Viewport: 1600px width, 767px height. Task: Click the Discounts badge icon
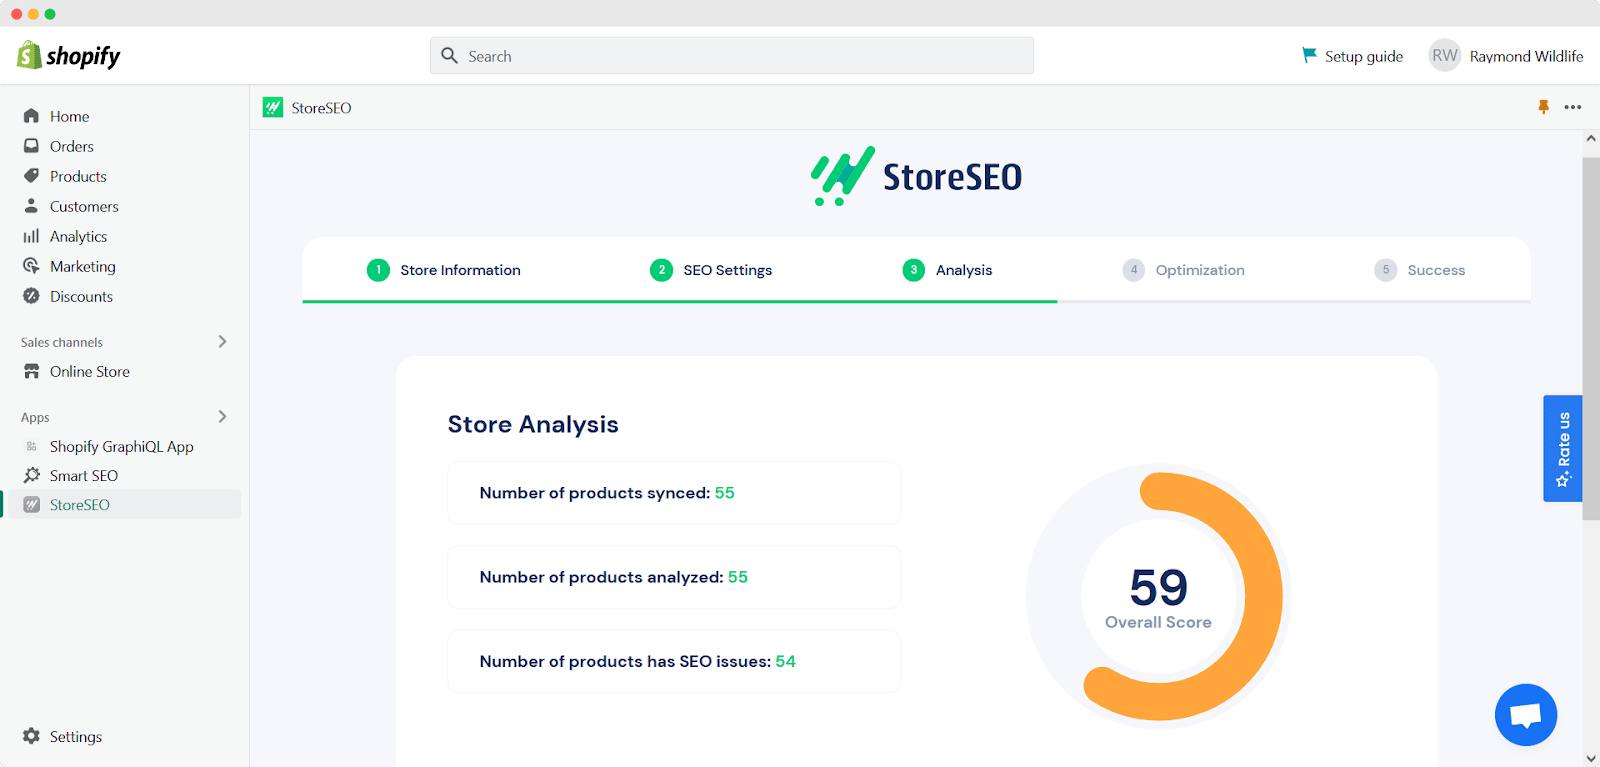coord(31,296)
